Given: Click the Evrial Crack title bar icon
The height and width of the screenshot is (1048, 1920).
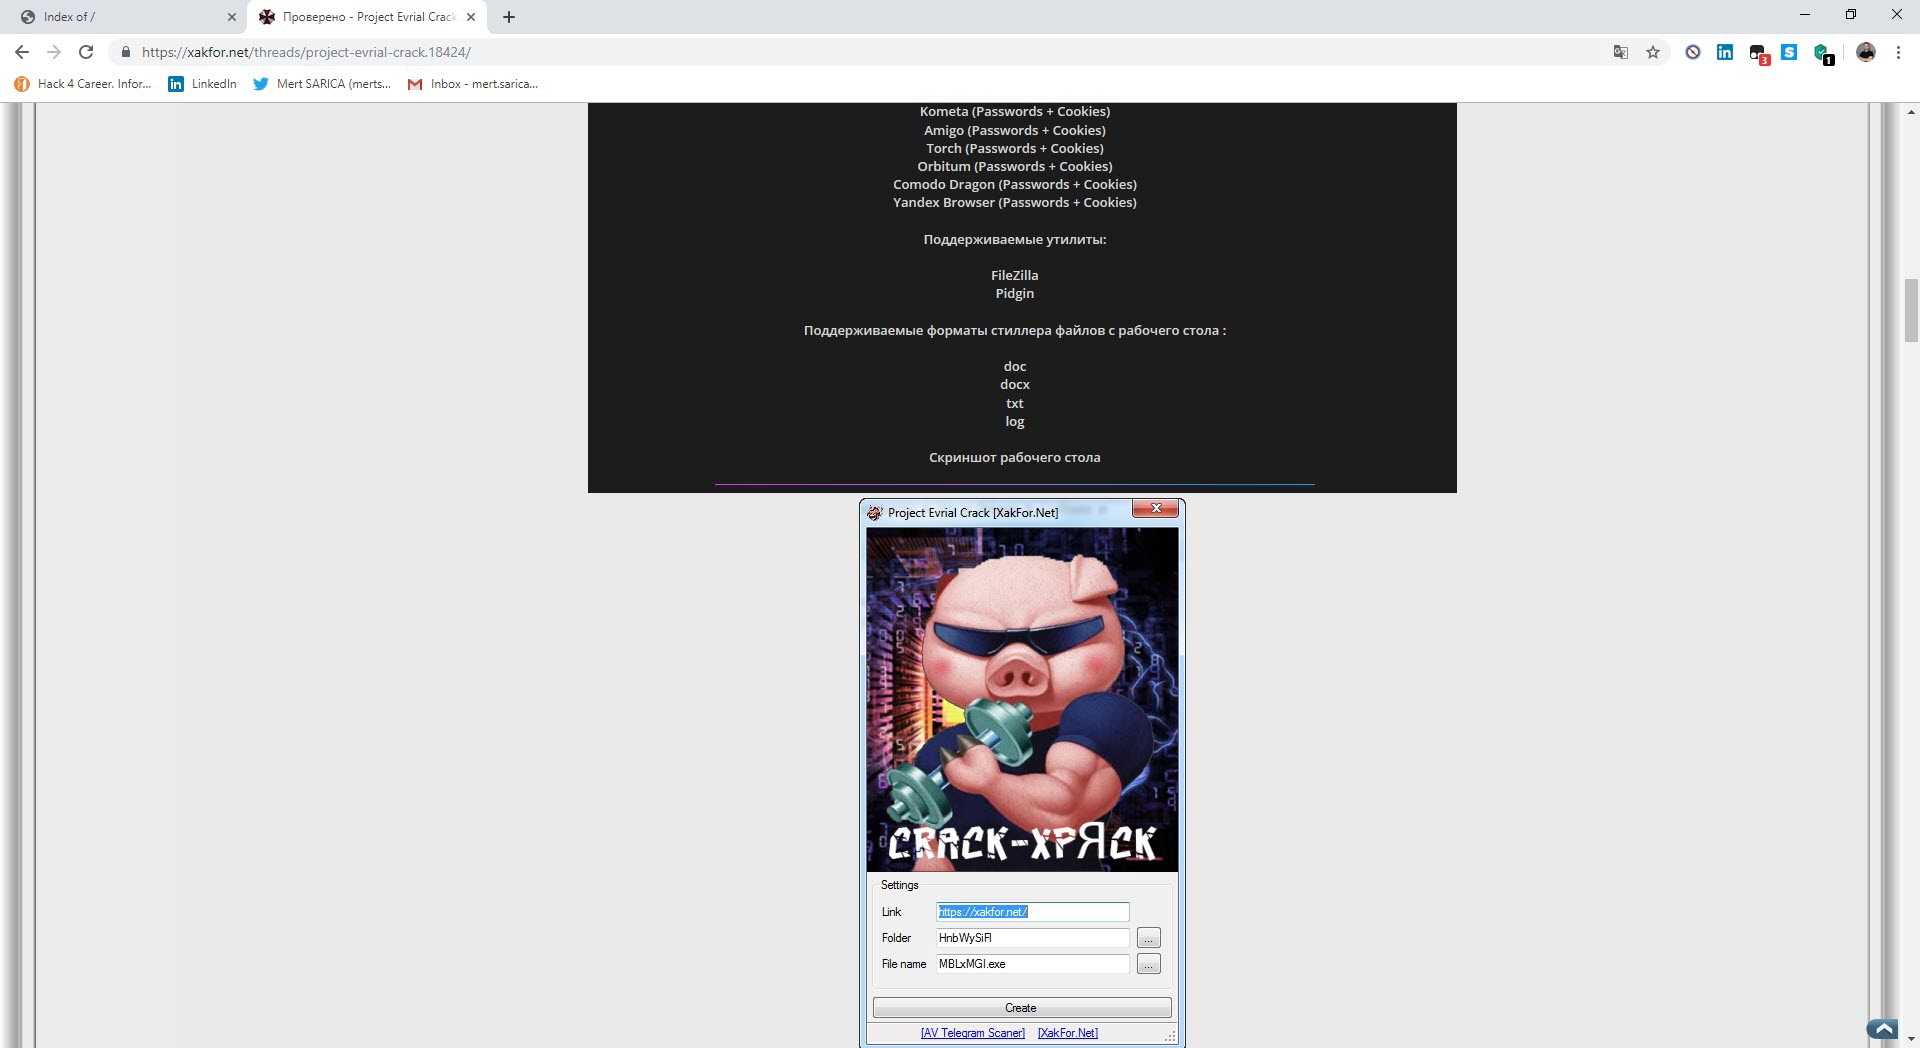Looking at the screenshot, I should (875, 513).
